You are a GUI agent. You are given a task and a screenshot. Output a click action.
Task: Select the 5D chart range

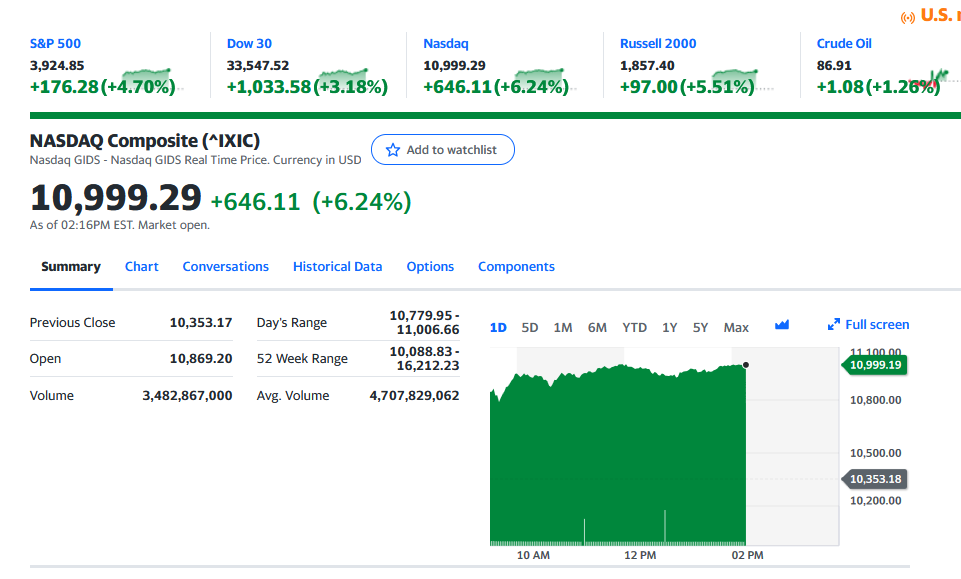tap(530, 328)
